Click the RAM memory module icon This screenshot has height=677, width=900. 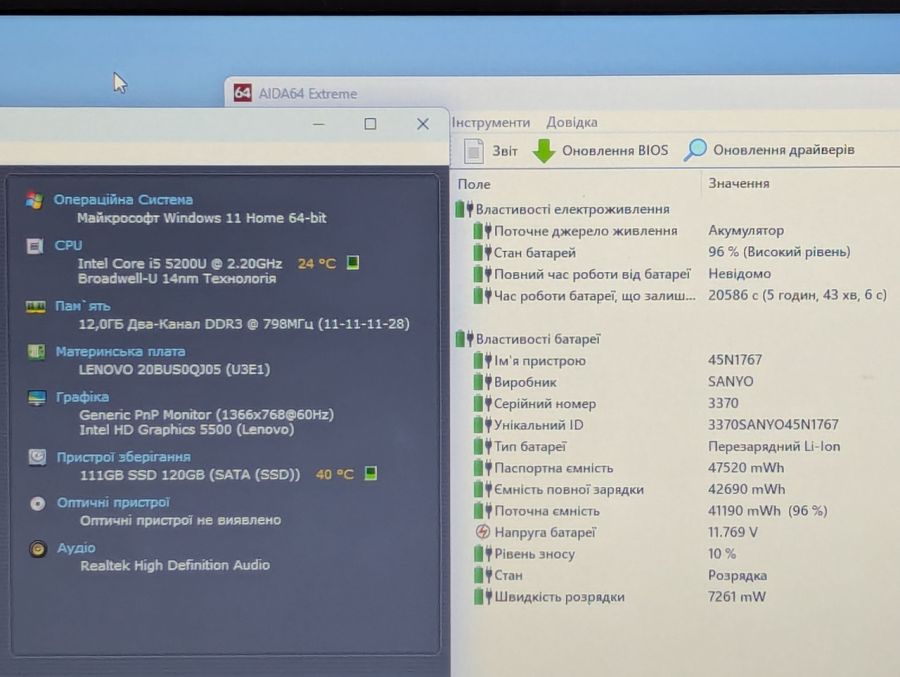(36, 307)
